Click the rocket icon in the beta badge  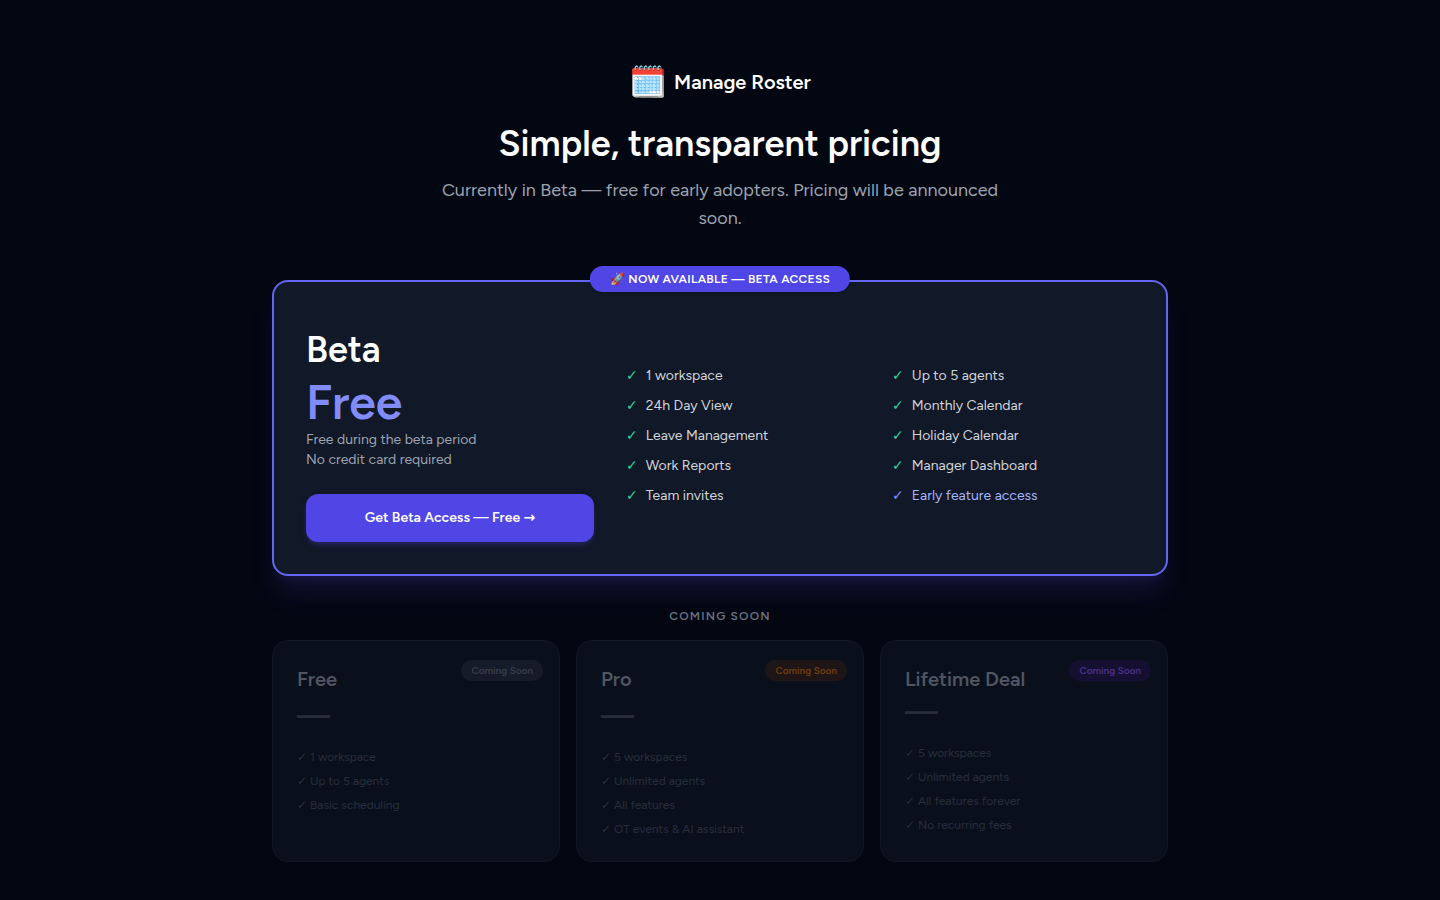[x=618, y=279]
